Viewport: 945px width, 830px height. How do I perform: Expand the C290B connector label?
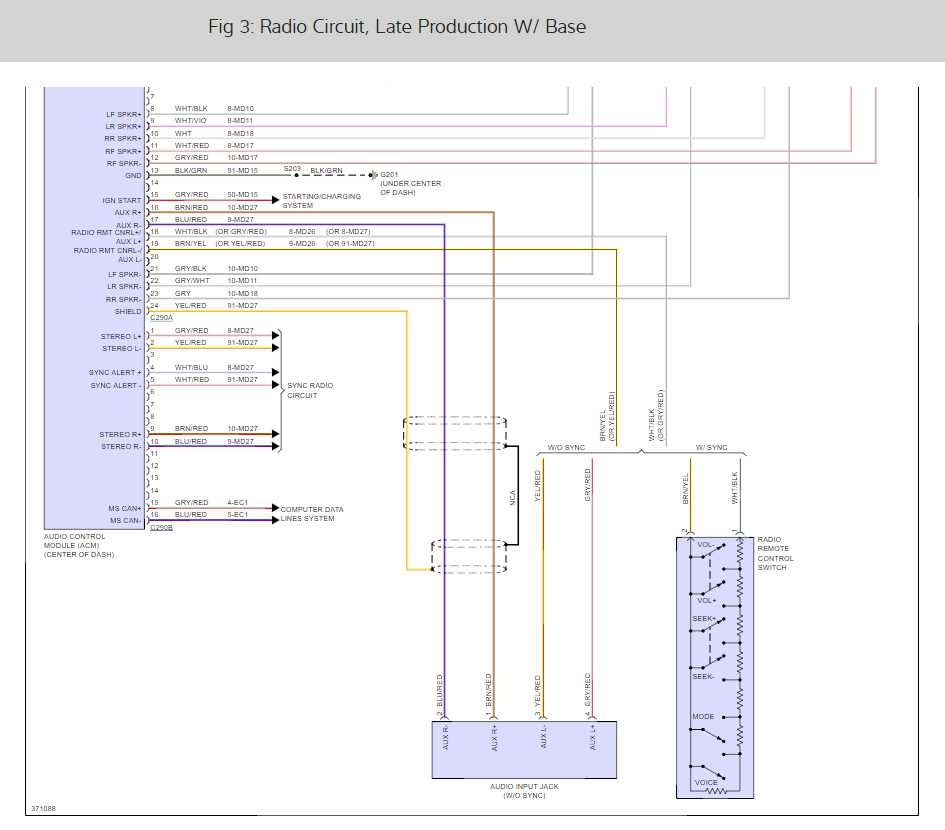[x=161, y=527]
